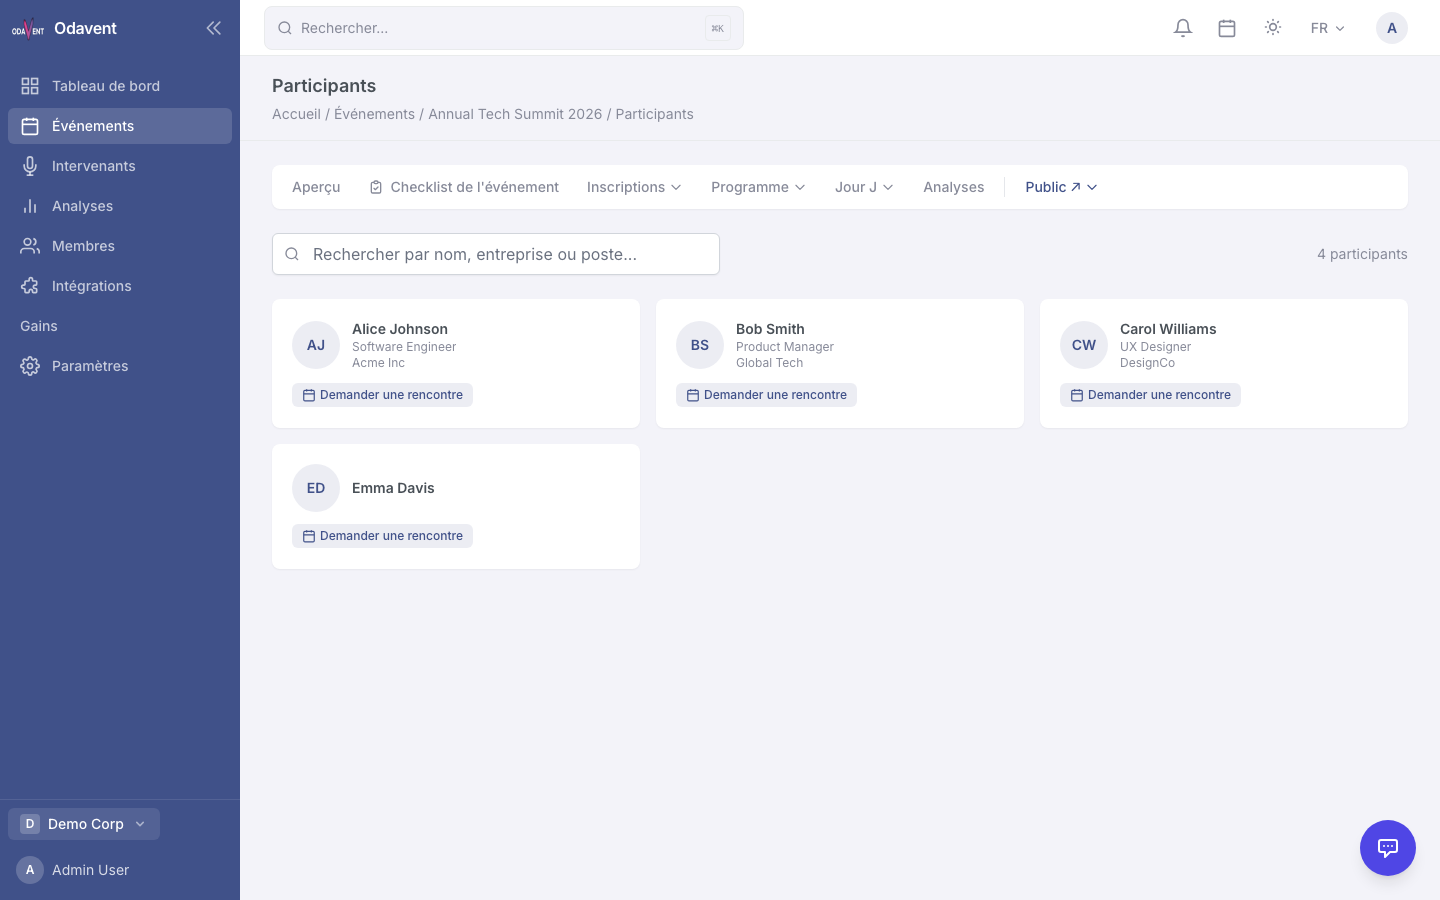Open the user avatar menu in top bar
Viewport: 1440px width, 900px height.
(x=1392, y=28)
